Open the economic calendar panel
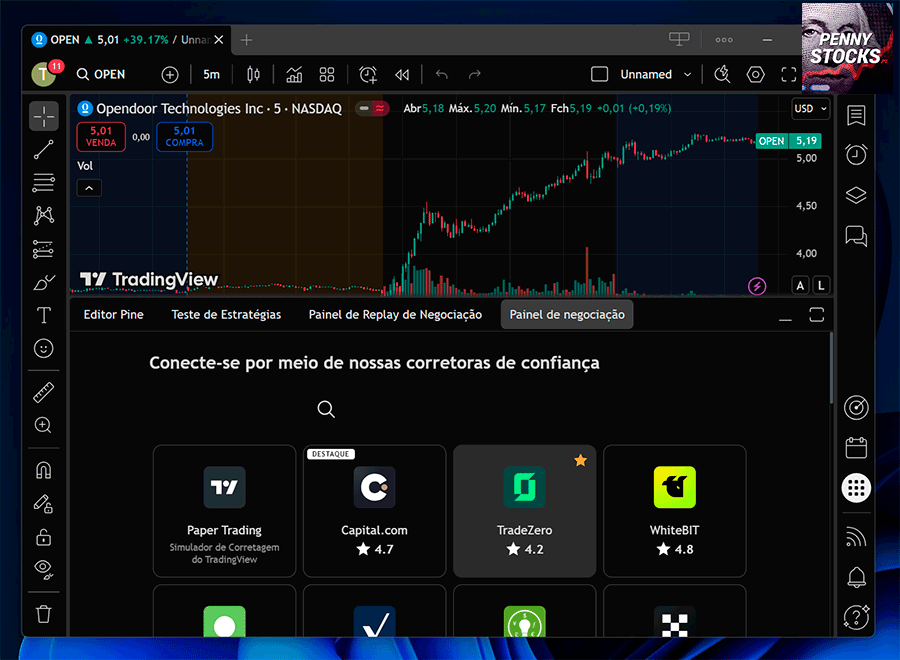The height and width of the screenshot is (660, 900). tap(856, 448)
